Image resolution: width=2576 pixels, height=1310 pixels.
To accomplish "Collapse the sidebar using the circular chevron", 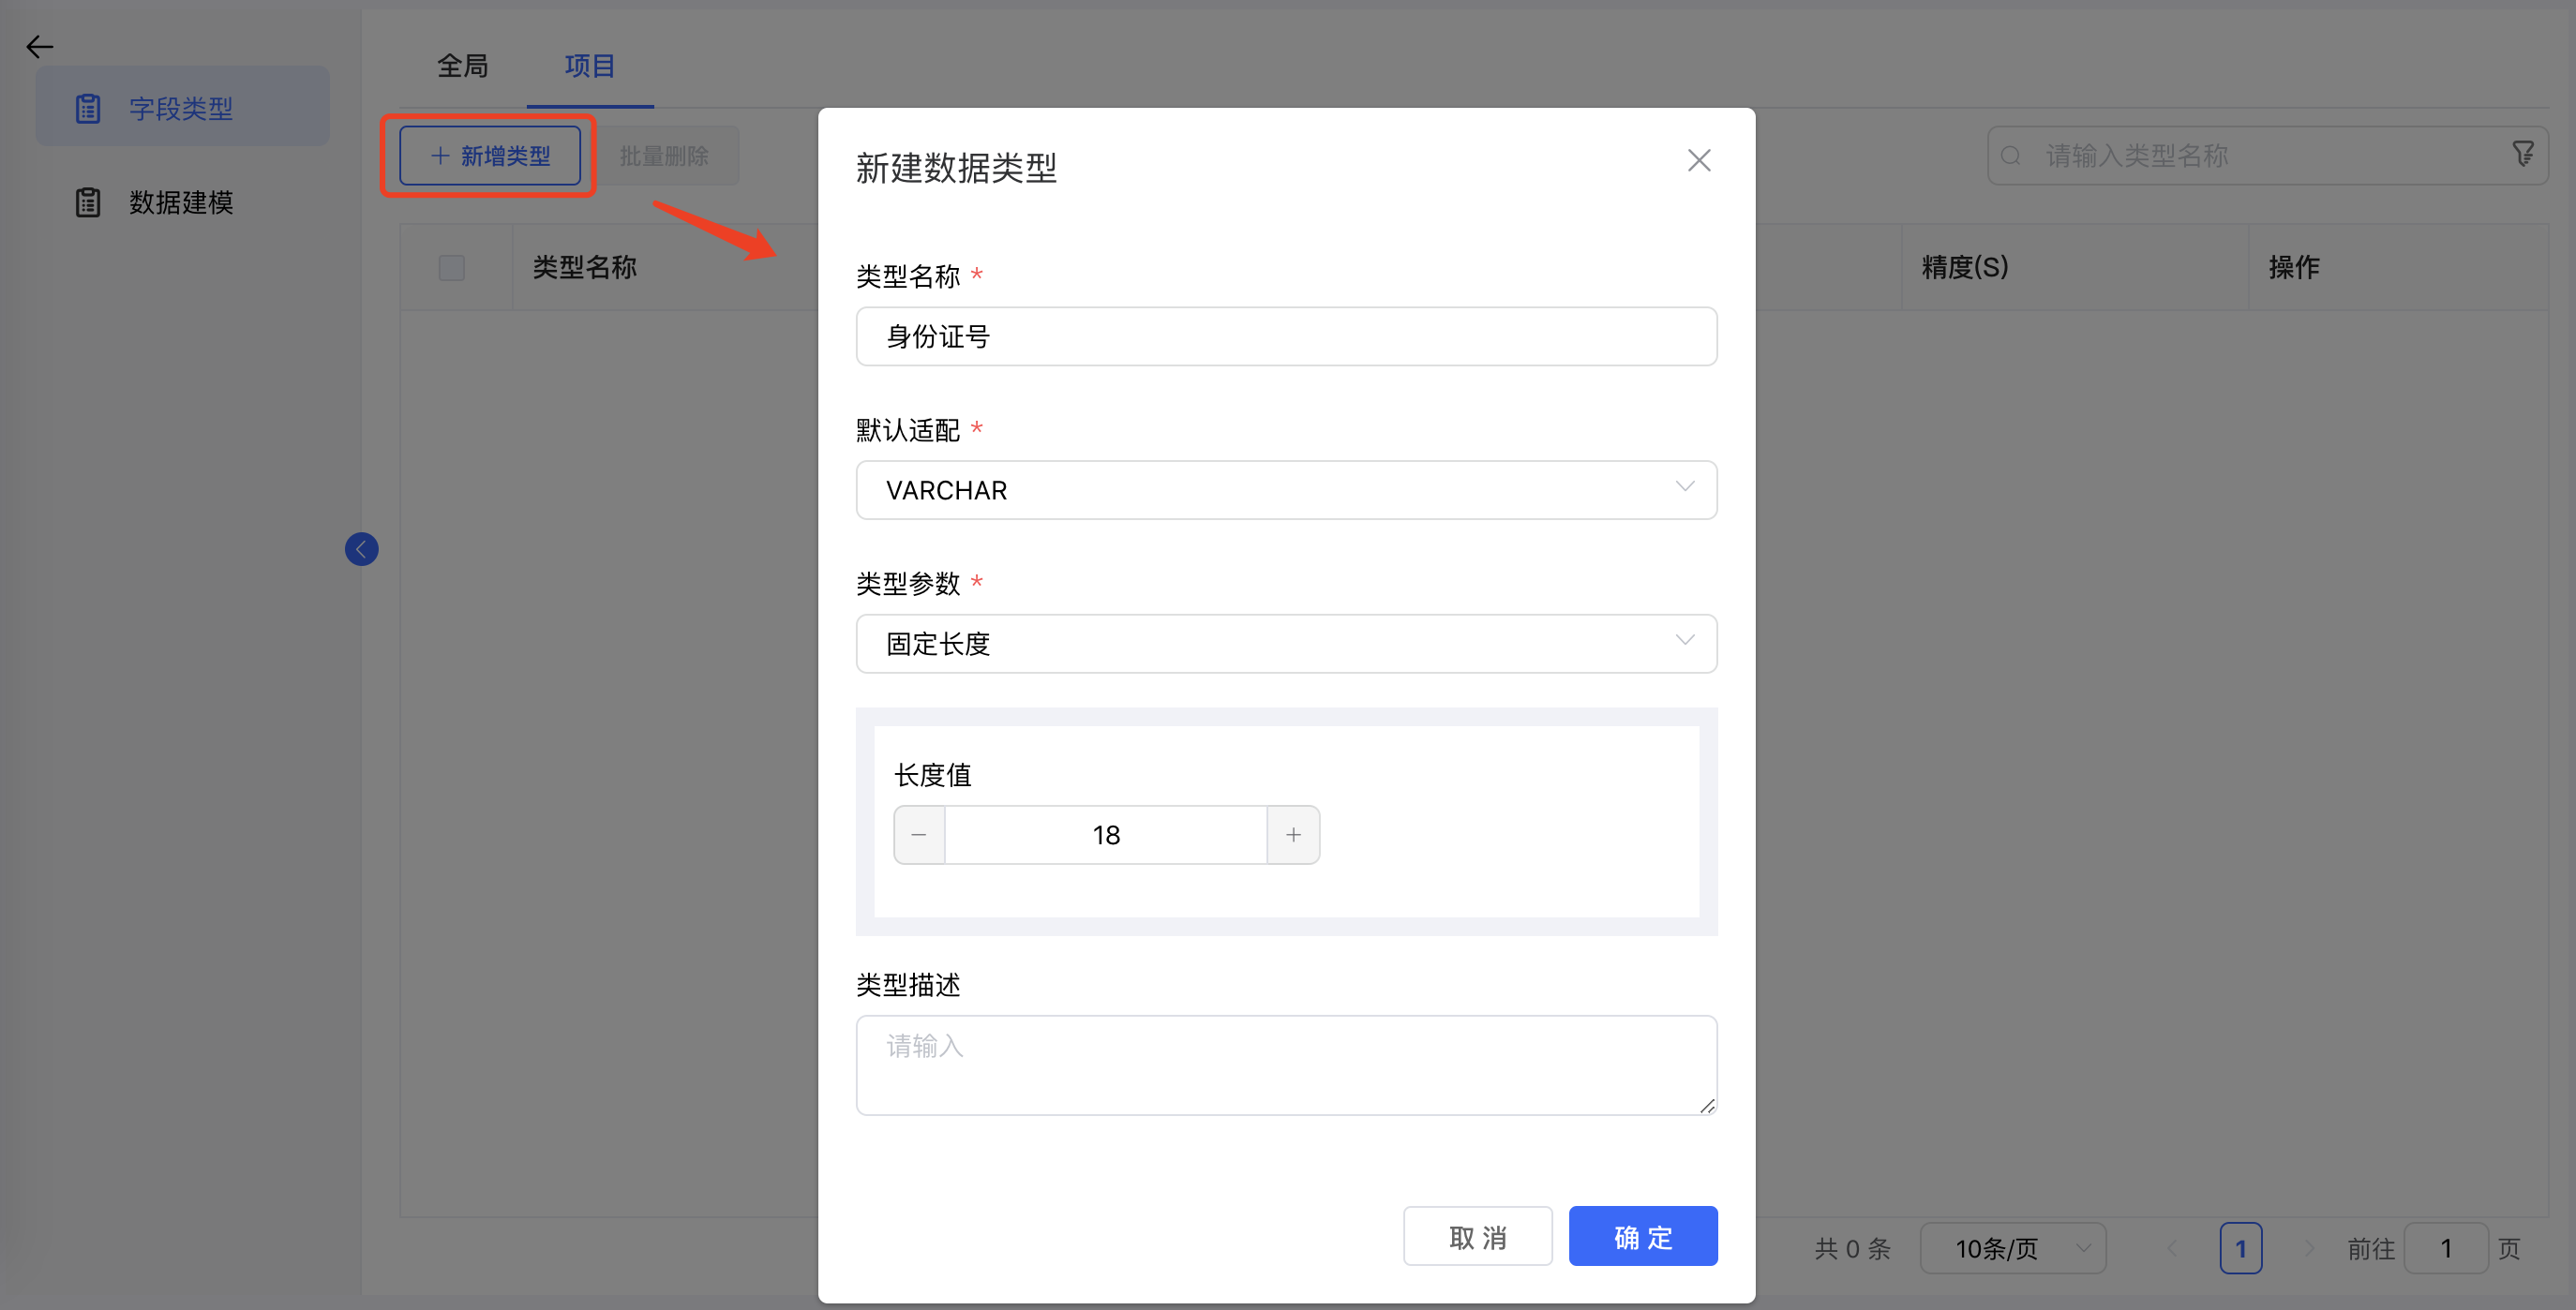I will pos(362,548).
